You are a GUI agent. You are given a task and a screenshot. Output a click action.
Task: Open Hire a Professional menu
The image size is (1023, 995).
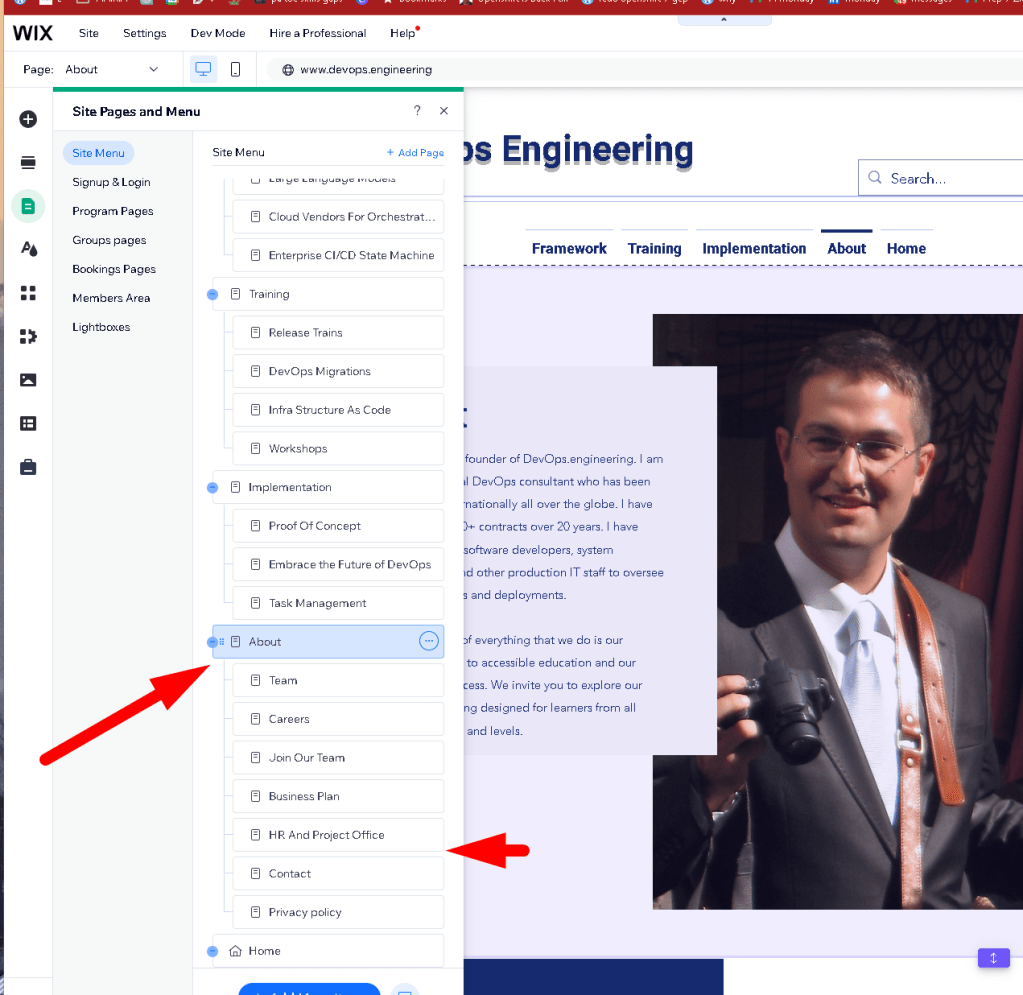(x=318, y=33)
